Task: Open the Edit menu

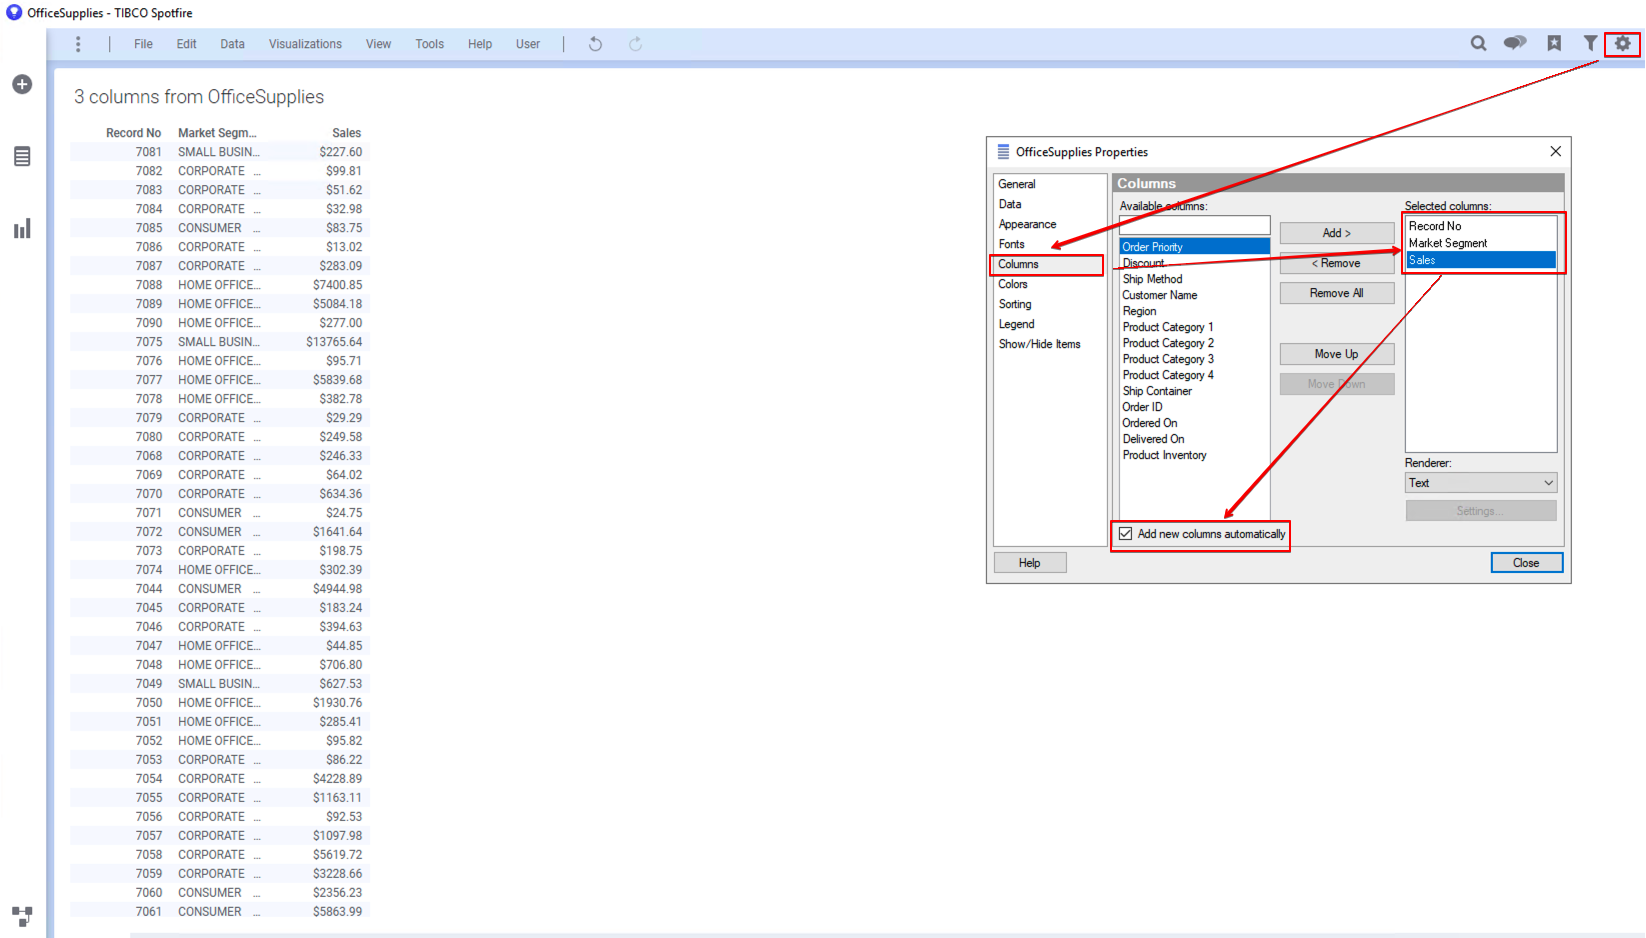Action: click(186, 44)
